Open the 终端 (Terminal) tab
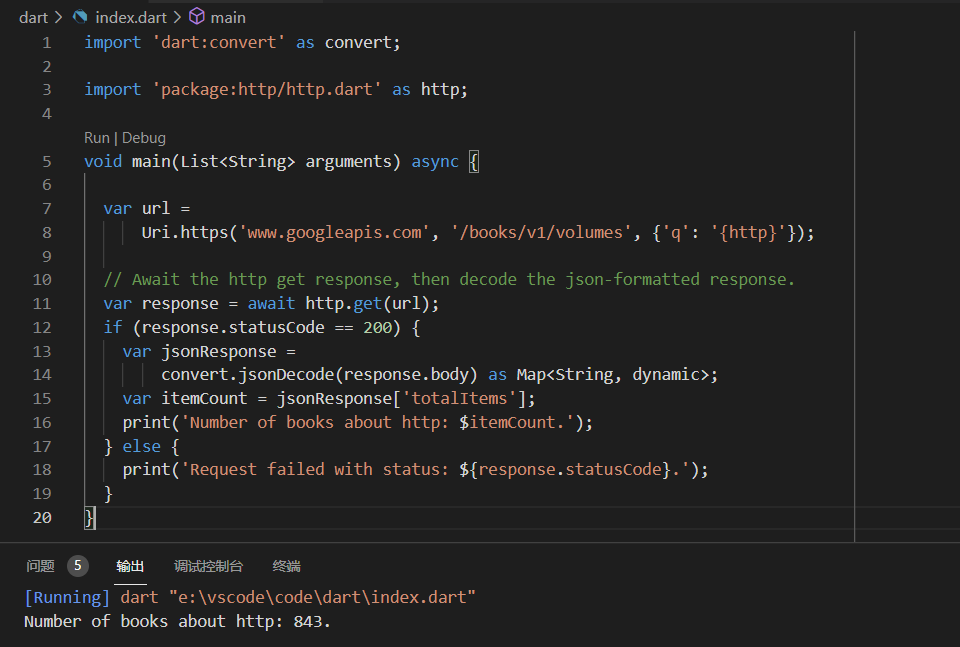This screenshot has width=960, height=647. coord(287,566)
